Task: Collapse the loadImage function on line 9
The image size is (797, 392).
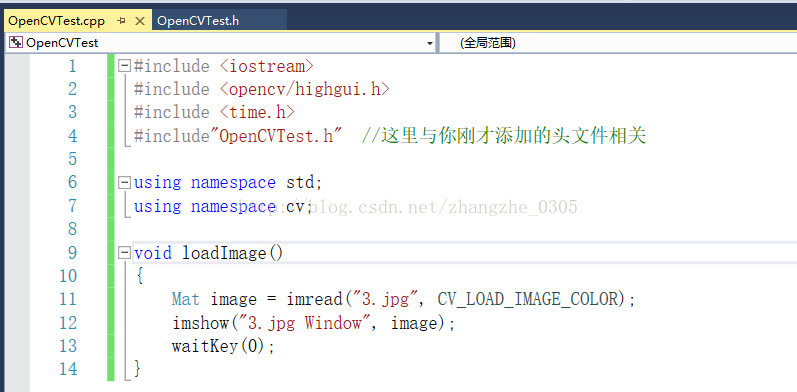Action: pos(125,253)
